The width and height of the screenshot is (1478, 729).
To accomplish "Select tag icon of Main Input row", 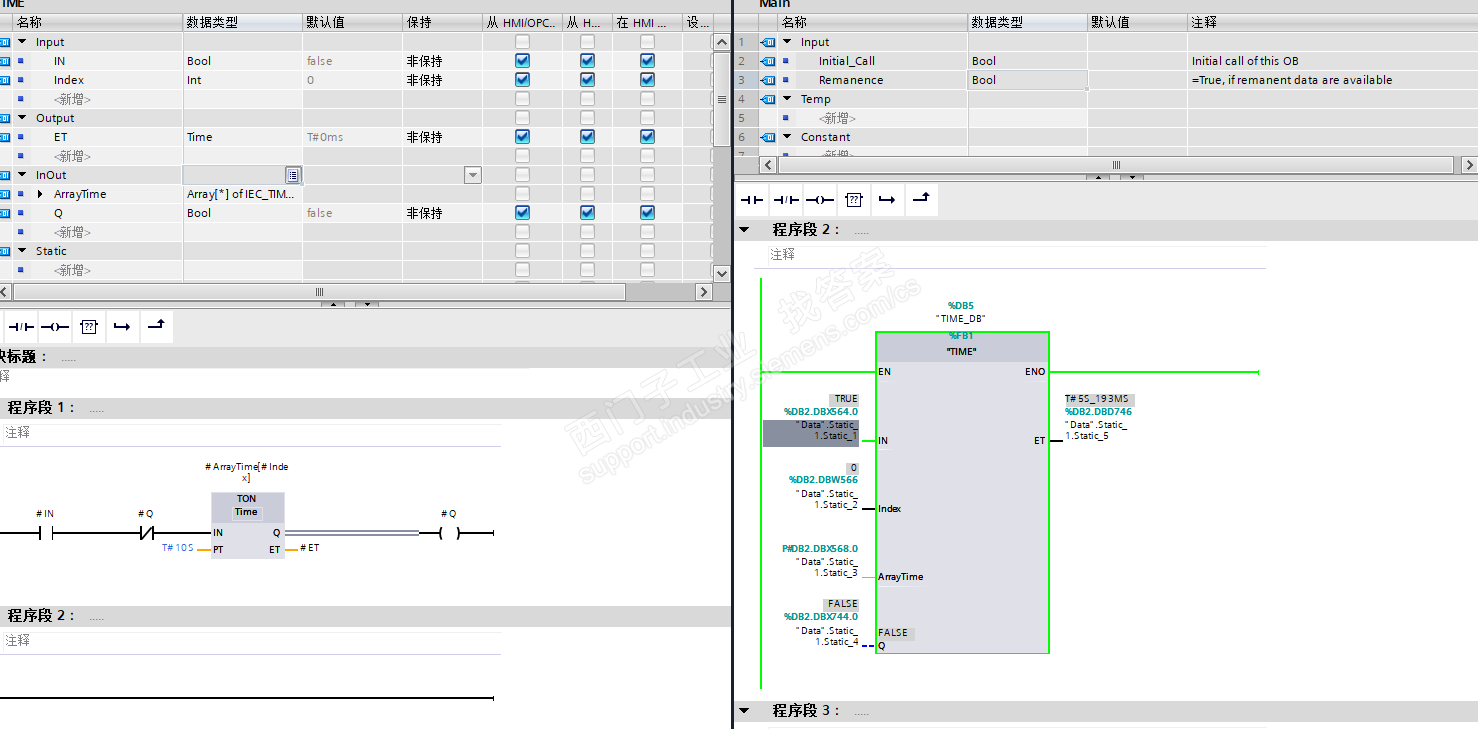I will tap(768, 42).
